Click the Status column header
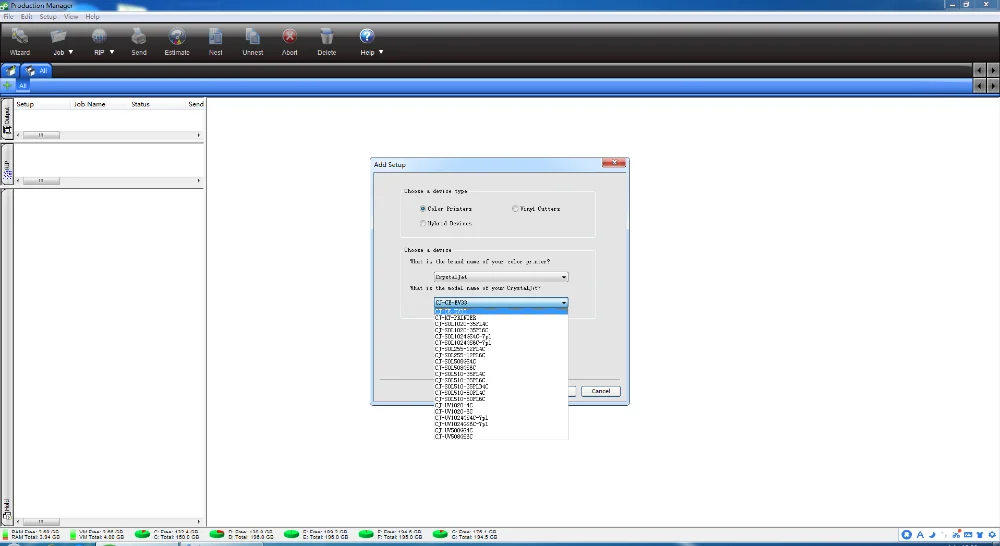 140,104
